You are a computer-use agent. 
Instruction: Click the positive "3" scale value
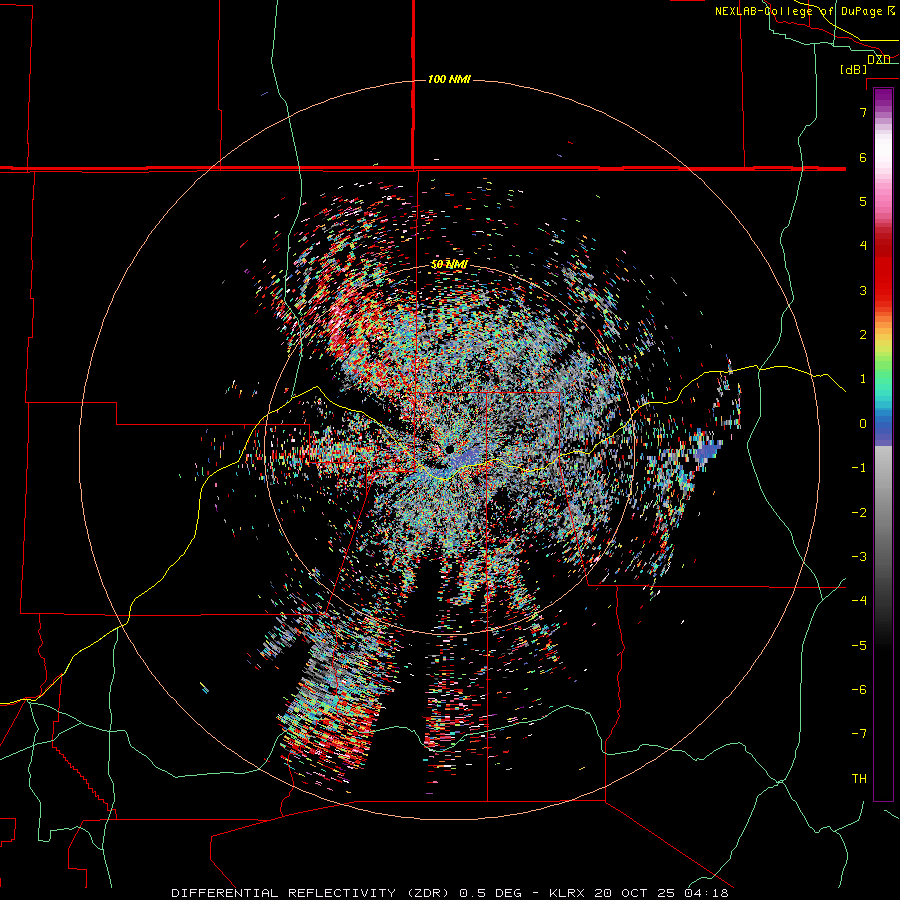863,290
